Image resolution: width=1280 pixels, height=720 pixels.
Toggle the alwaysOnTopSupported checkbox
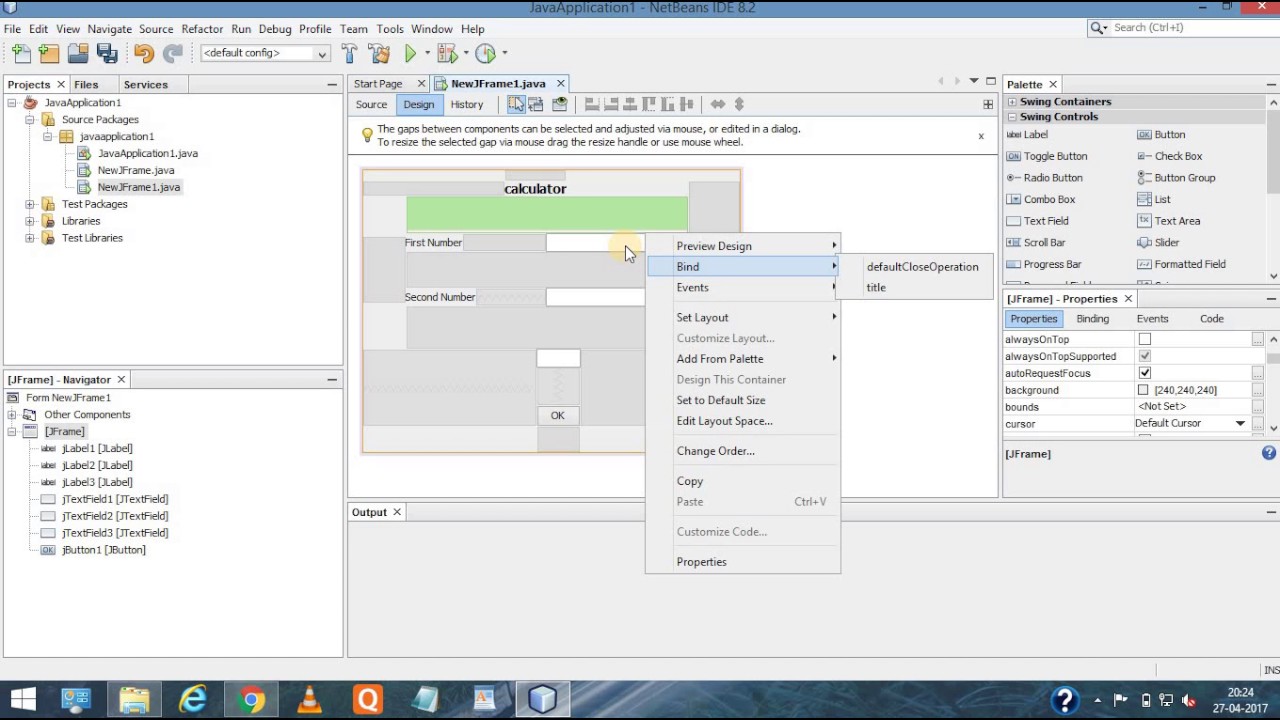pos(1145,356)
